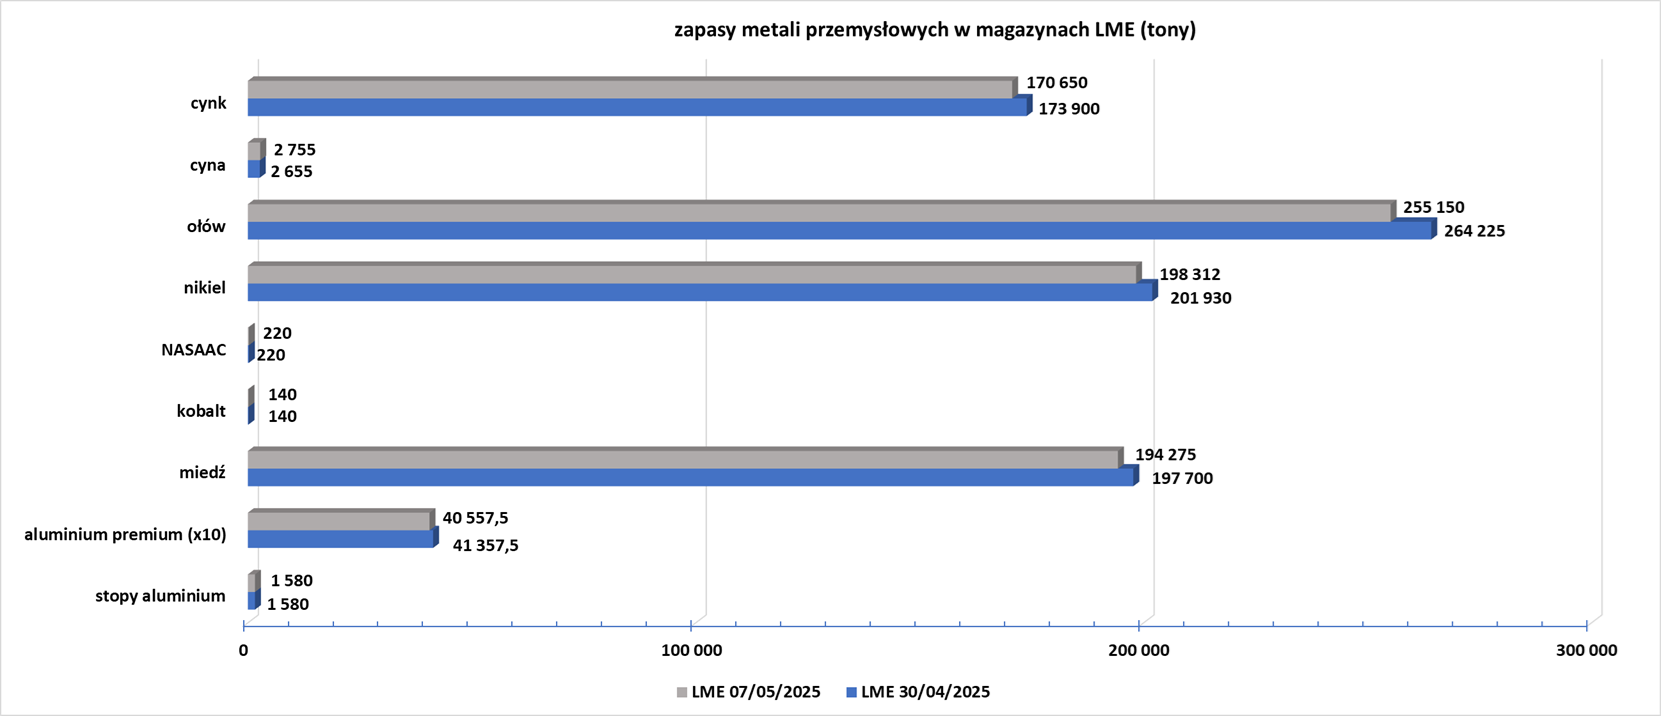Click data label 264 225
Viewport: 1661px width, 716px height.
pyautogui.click(x=1474, y=231)
